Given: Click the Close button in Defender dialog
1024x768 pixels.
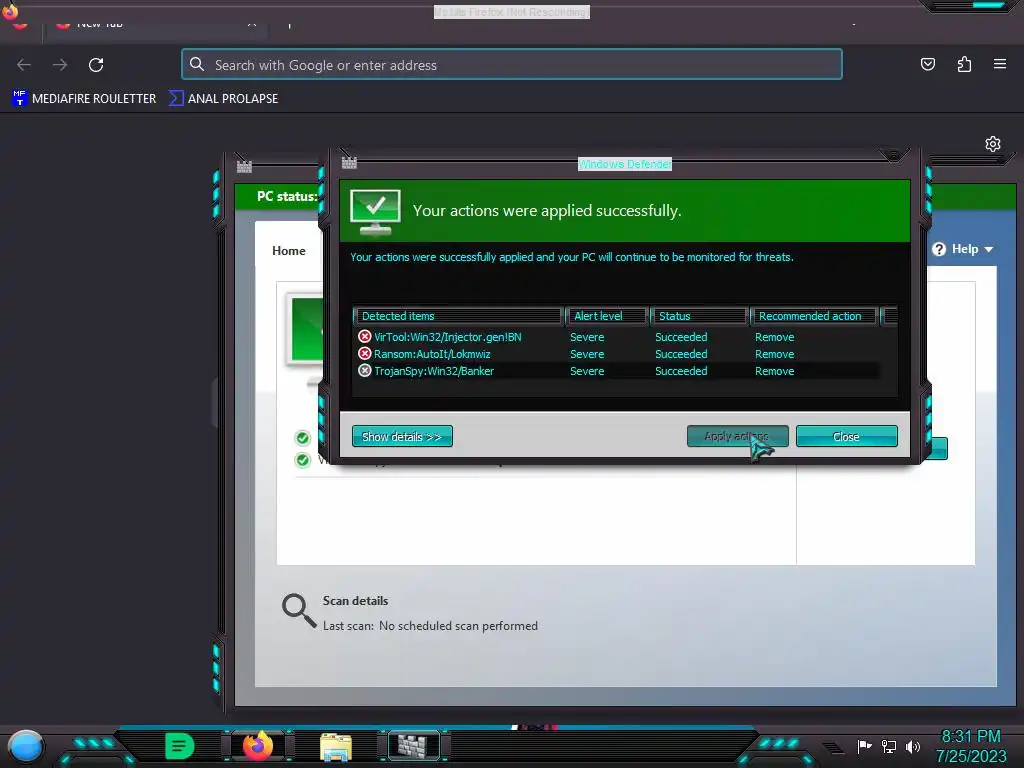Looking at the screenshot, I should [846, 436].
